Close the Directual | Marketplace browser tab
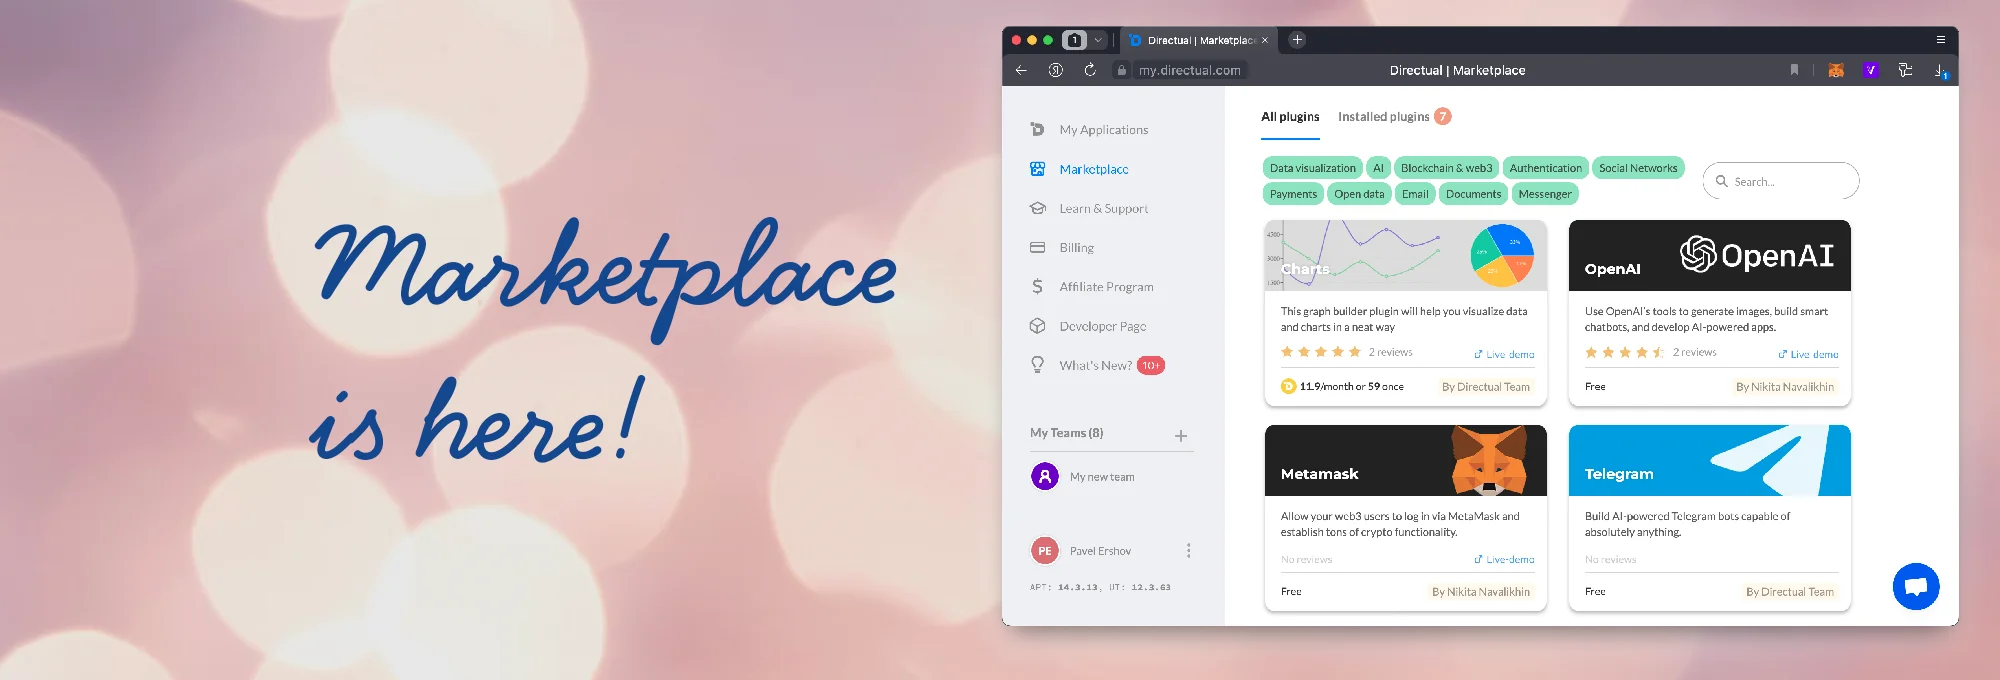The image size is (2000, 680). click(x=1265, y=40)
